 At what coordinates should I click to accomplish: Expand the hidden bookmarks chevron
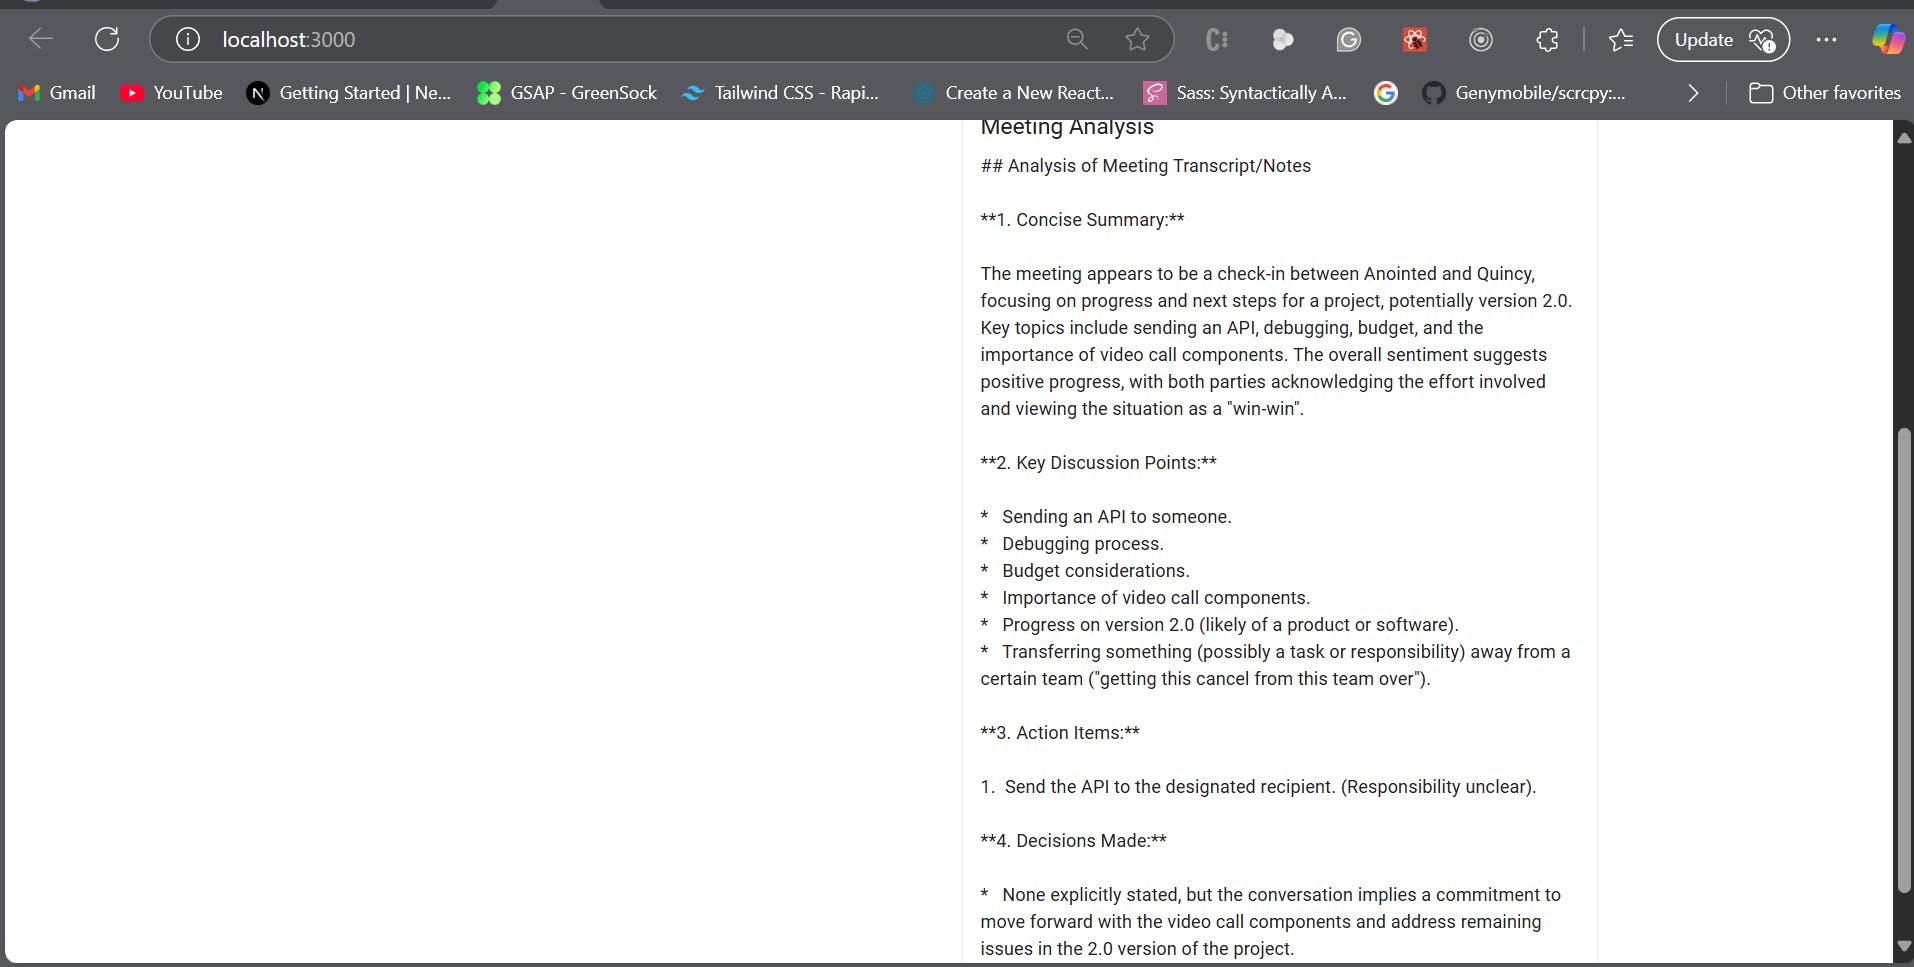click(1693, 93)
